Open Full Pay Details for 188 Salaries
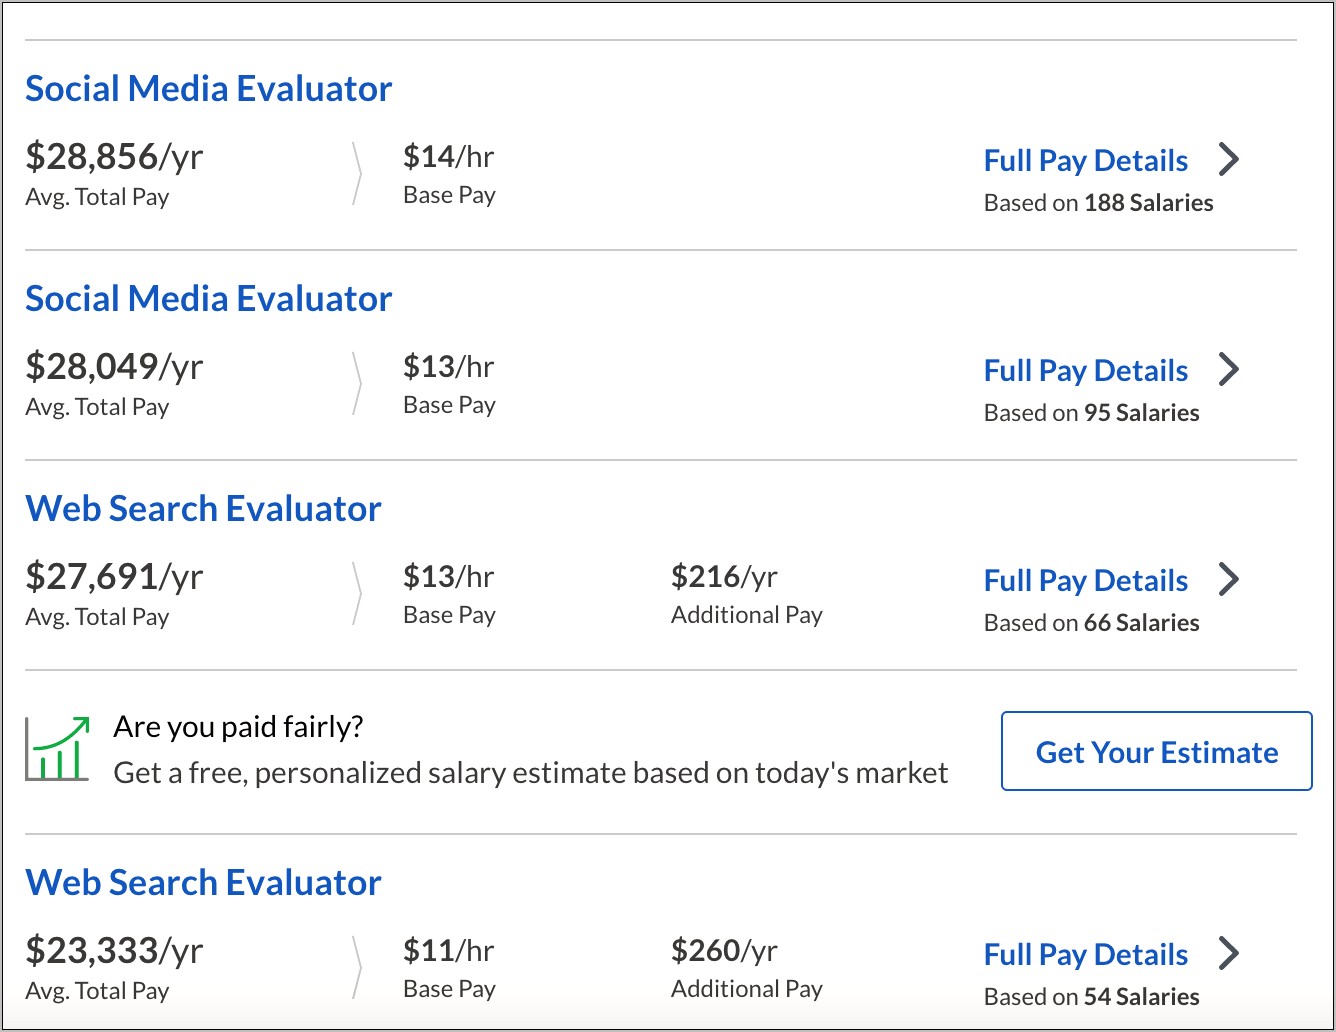 click(x=1086, y=161)
